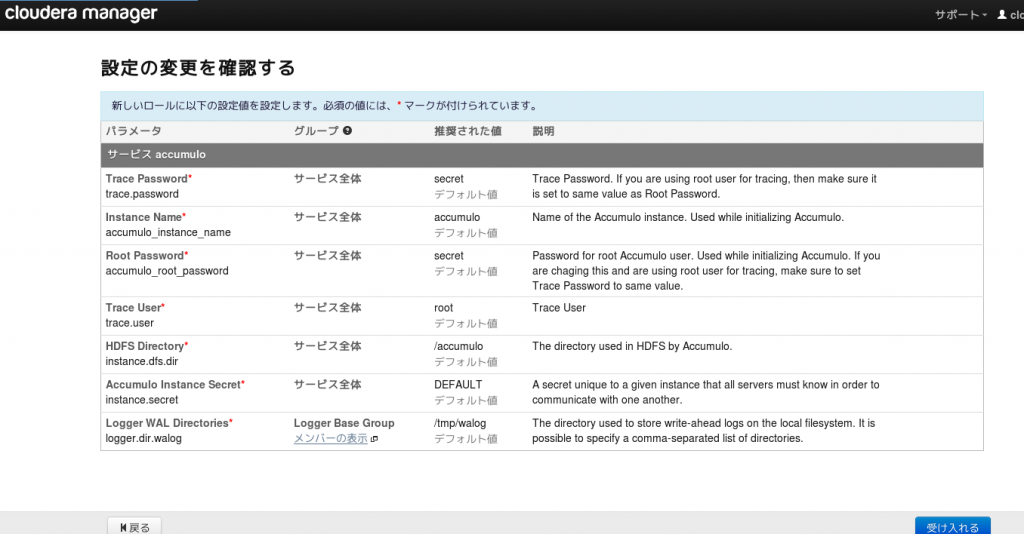Select the HDFS Directory parameter label
The width and height of the screenshot is (1024, 534).
145,346
